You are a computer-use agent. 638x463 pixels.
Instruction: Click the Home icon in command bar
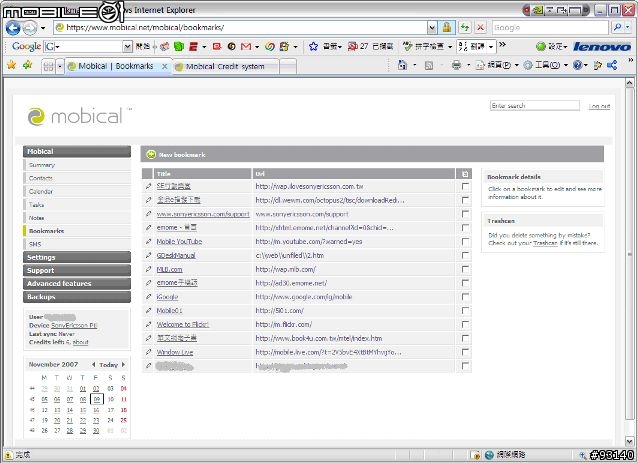(x=402, y=65)
